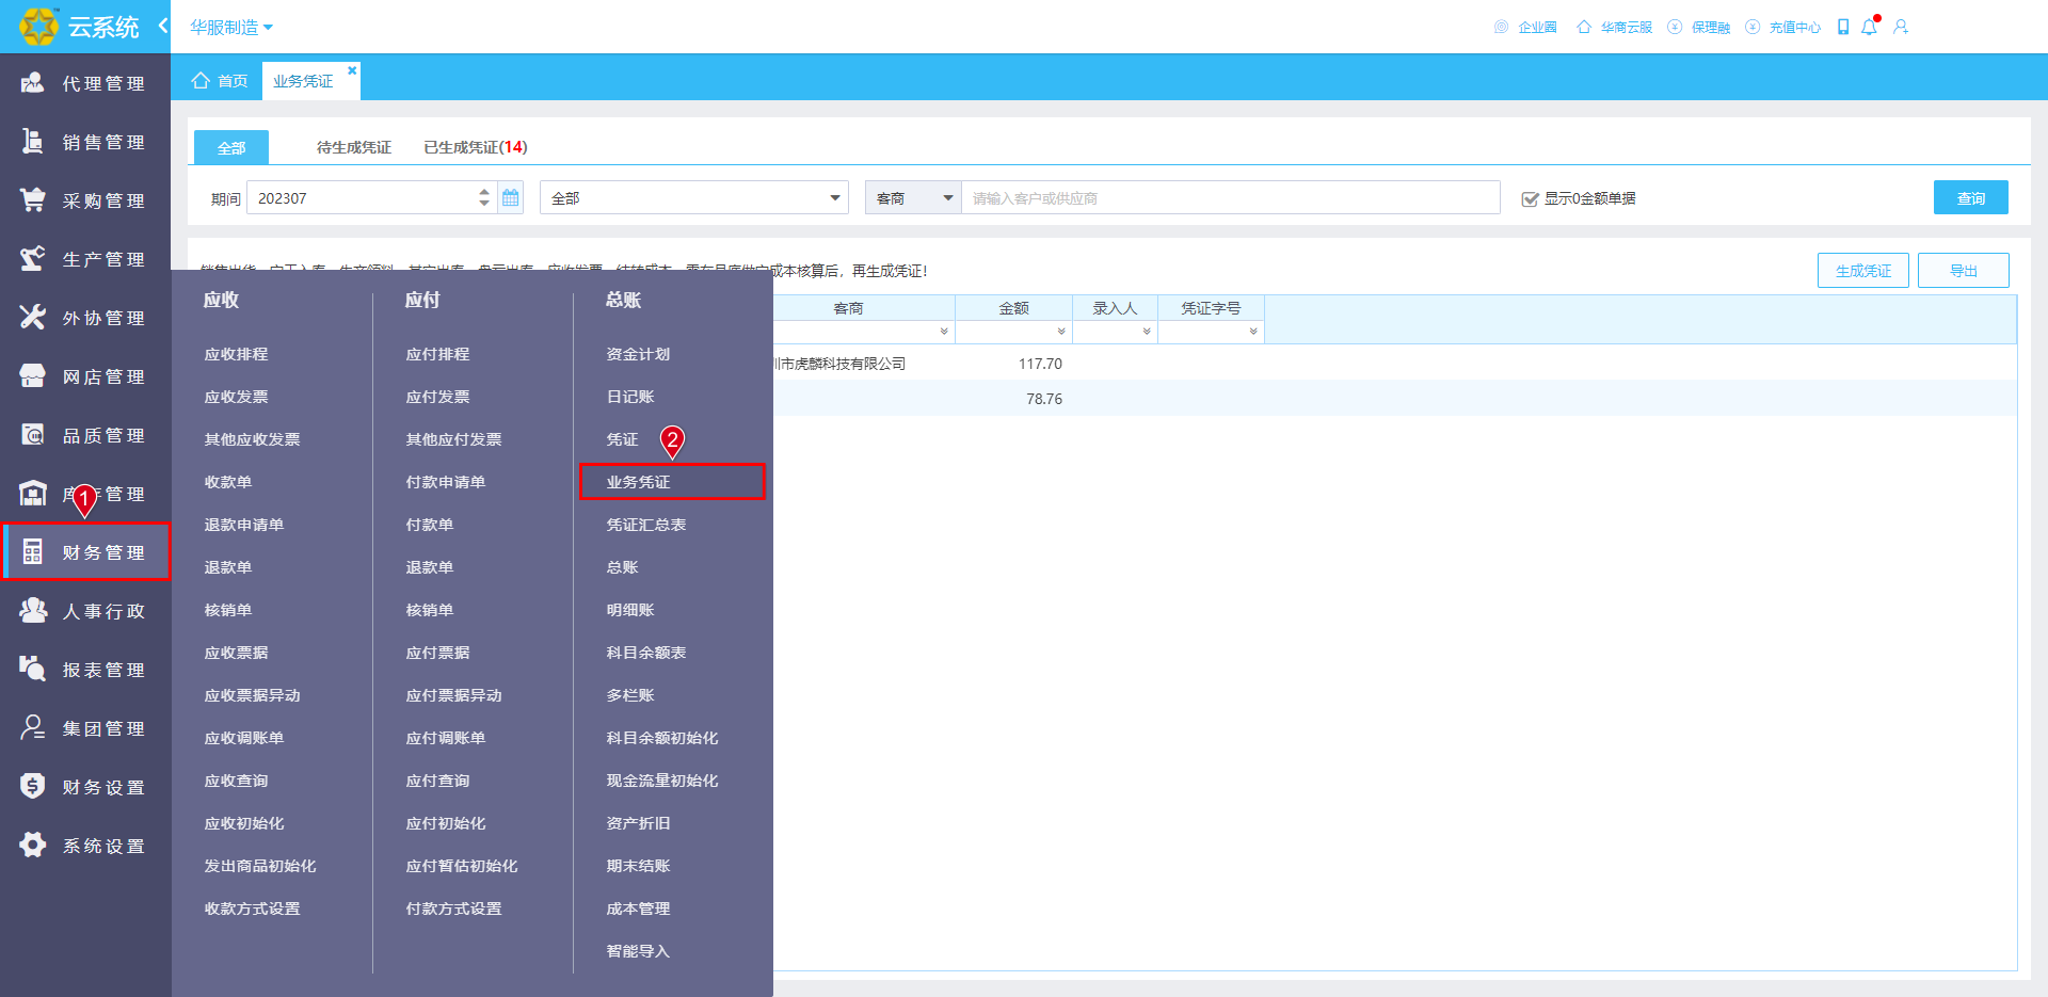Click the 人事行政 people icon

32,611
